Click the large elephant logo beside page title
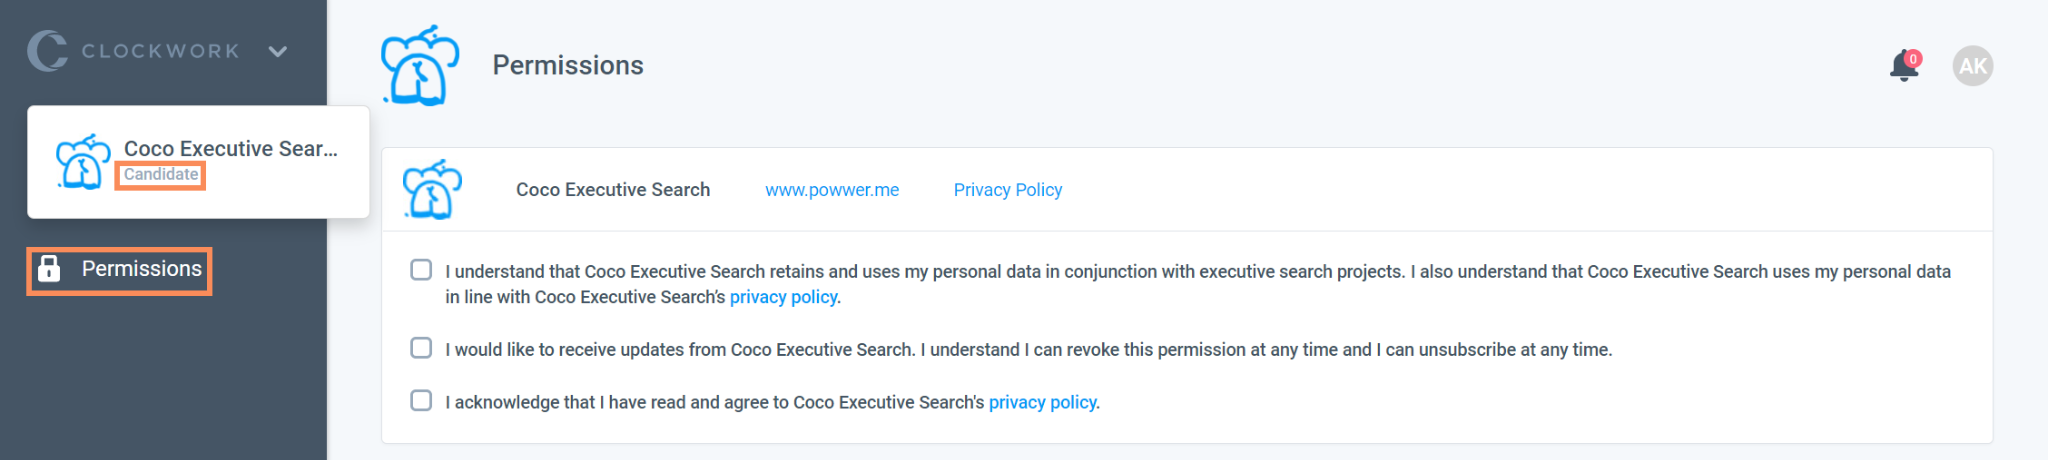Viewport: 2048px width, 460px height. [x=420, y=66]
